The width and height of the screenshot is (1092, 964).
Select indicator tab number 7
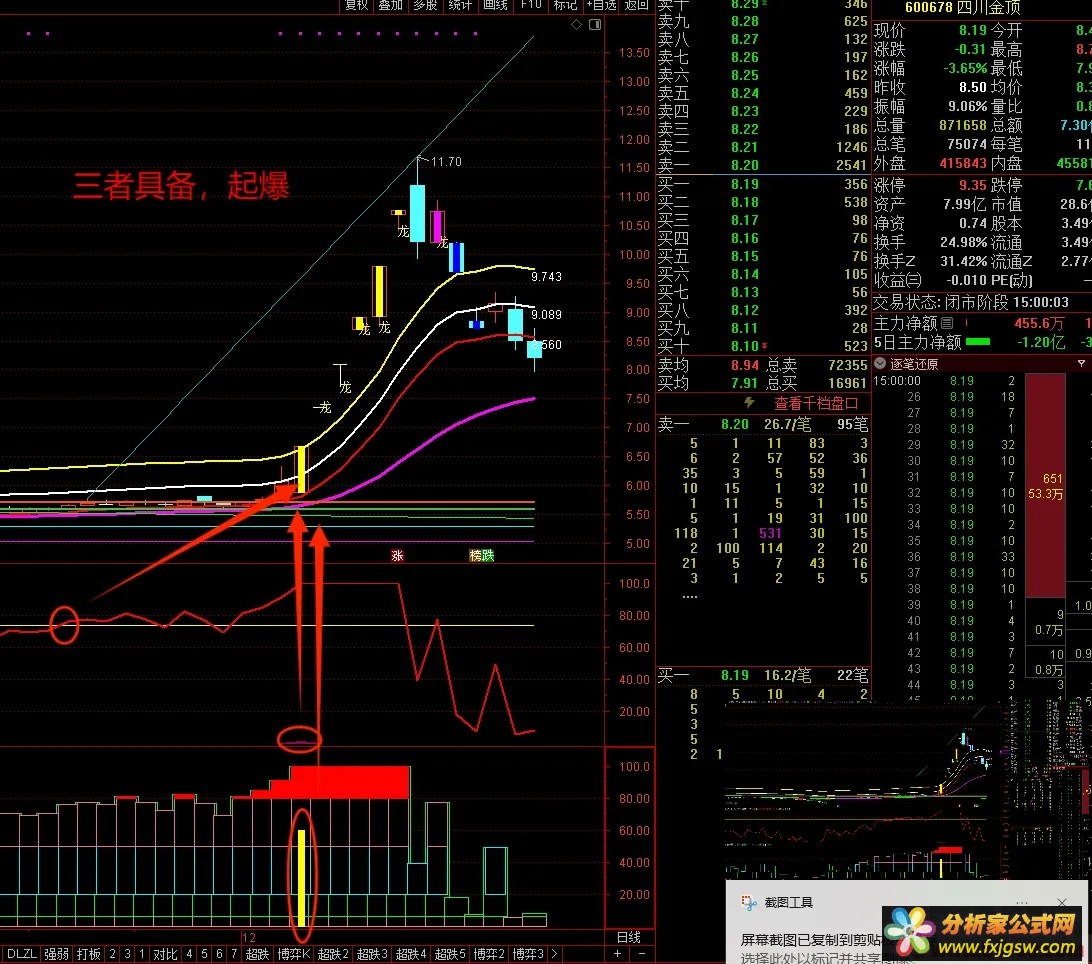coord(234,954)
